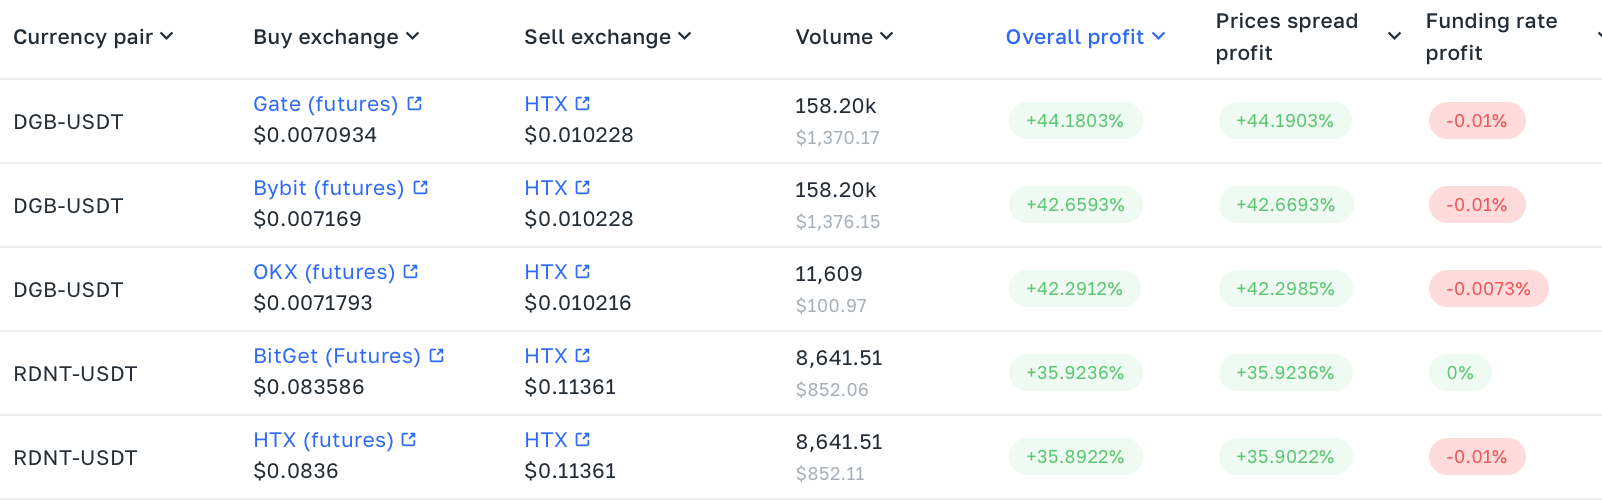Open Gate (futures) exchange link
The height and width of the screenshot is (500, 1602).
point(326,104)
